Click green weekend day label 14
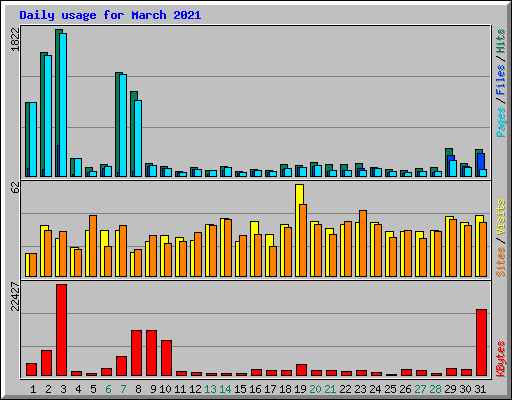Screen dimensions: 512x400 [225, 389]
